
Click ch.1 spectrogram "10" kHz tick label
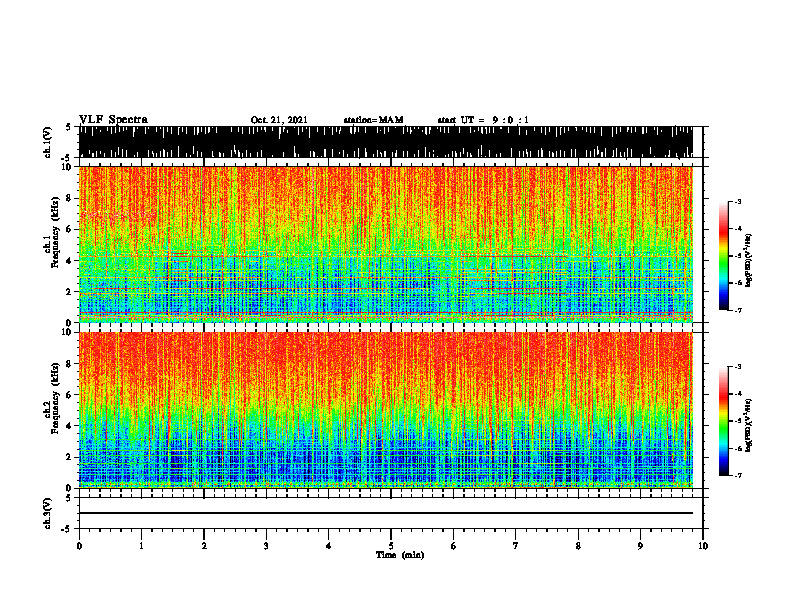tap(66, 167)
